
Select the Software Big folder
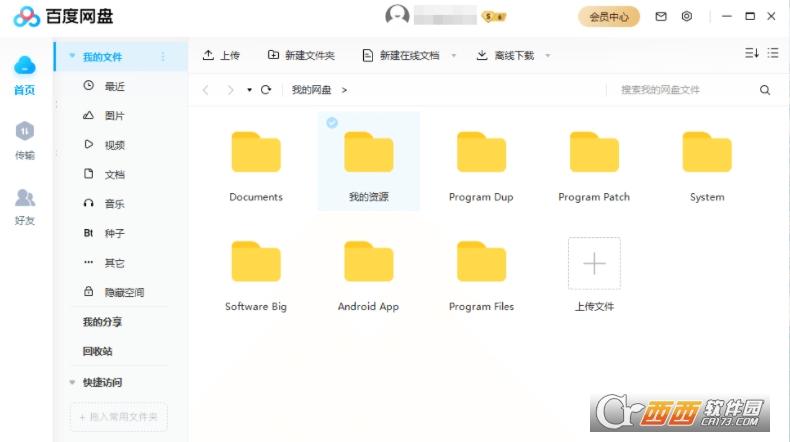pyautogui.click(x=256, y=262)
